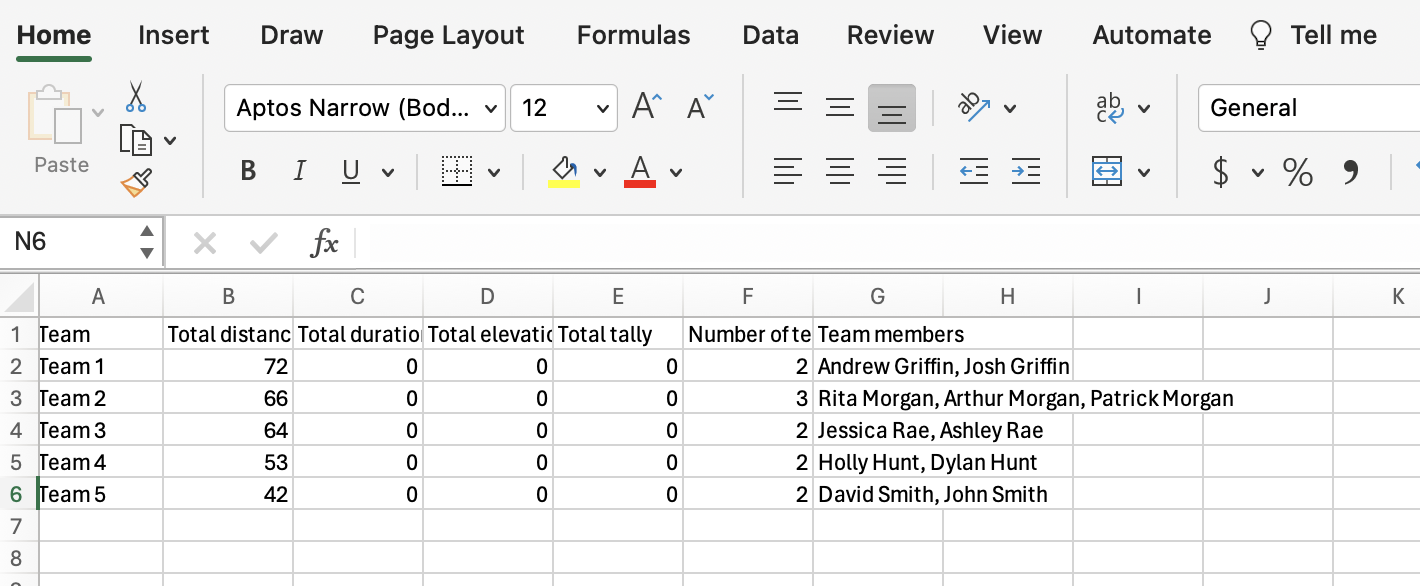Viewport: 1420px width, 586px height.
Task: Apply the yellow fill color
Action: [564, 172]
